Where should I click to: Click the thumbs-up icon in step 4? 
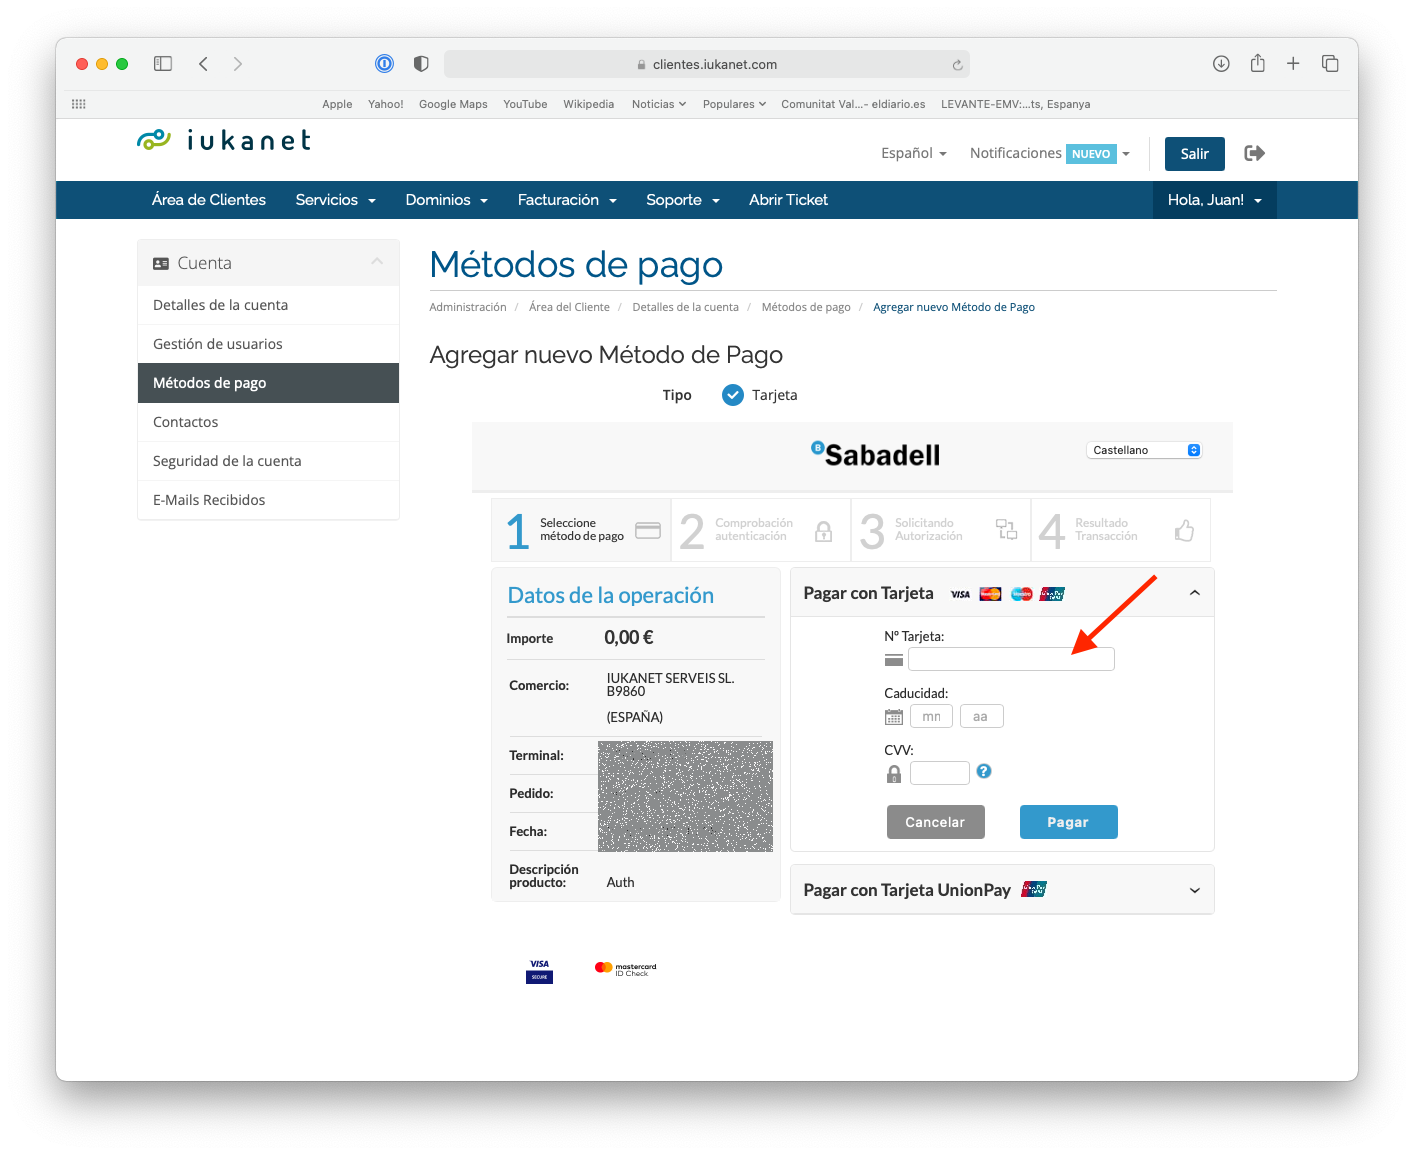(x=1185, y=531)
